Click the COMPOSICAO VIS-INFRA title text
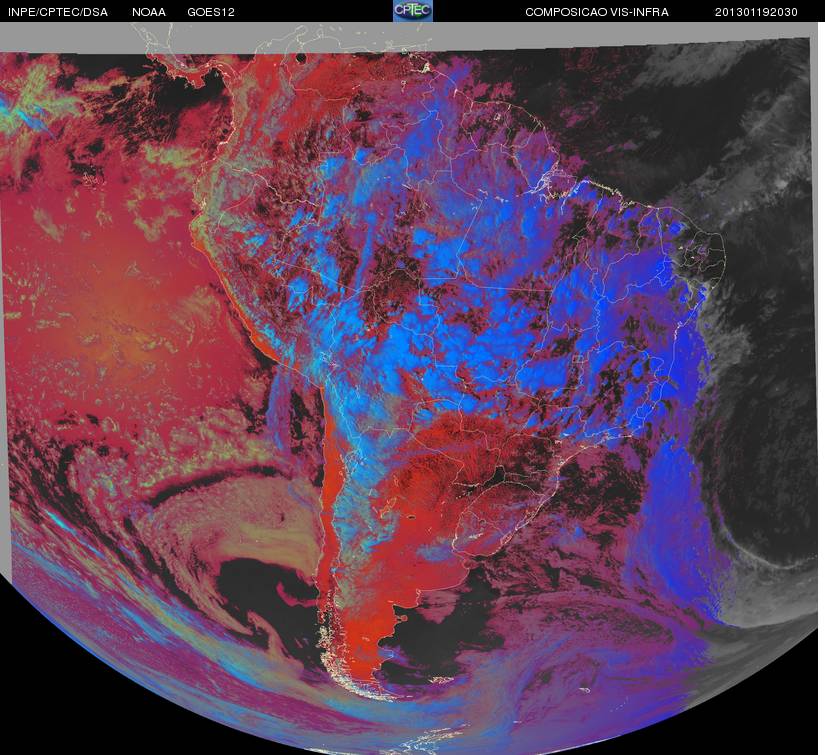 click(597, 12)
